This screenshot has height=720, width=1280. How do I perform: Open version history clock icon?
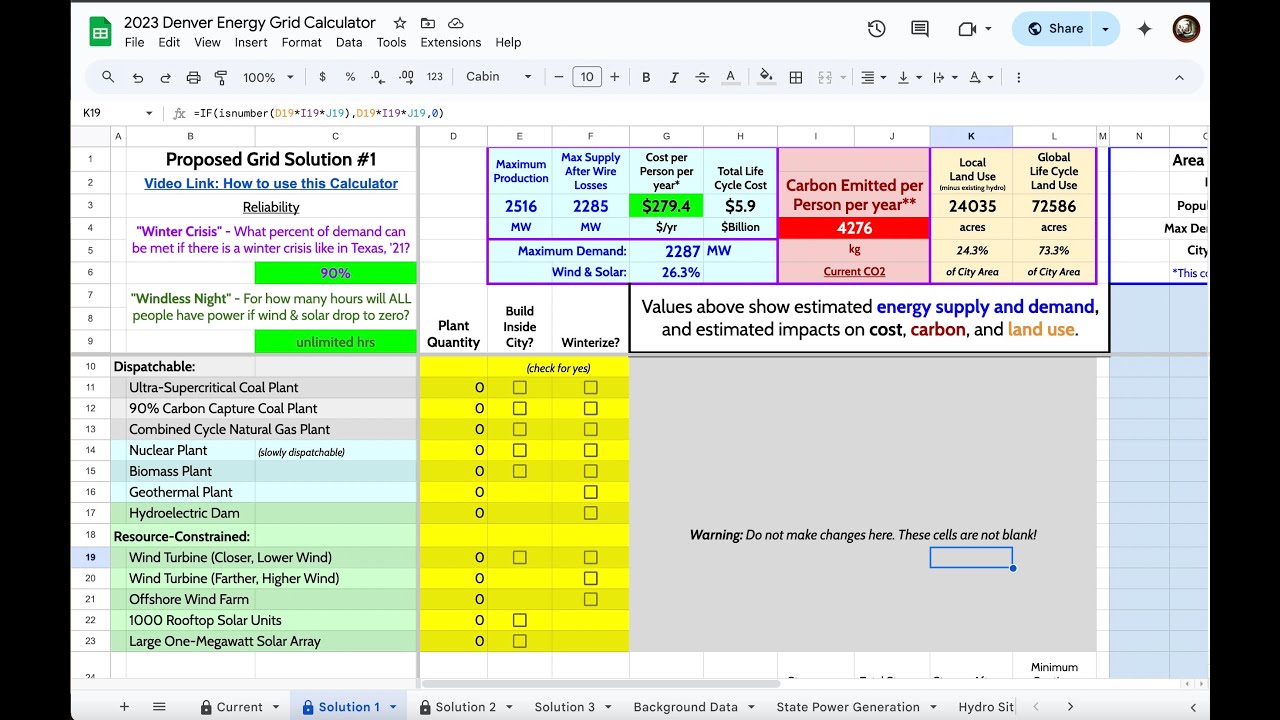(876, 29)
